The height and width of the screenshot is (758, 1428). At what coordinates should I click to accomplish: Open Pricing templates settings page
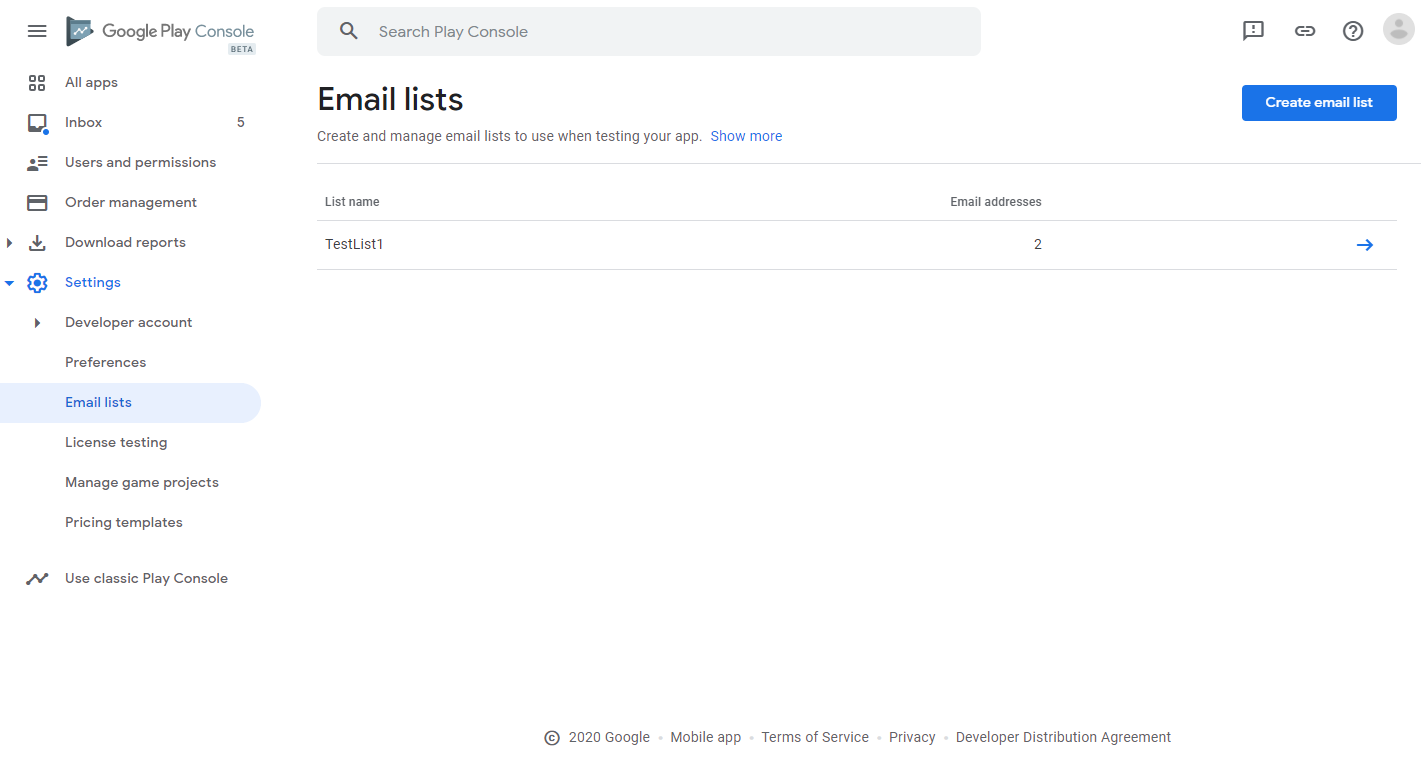pos(124,523)
